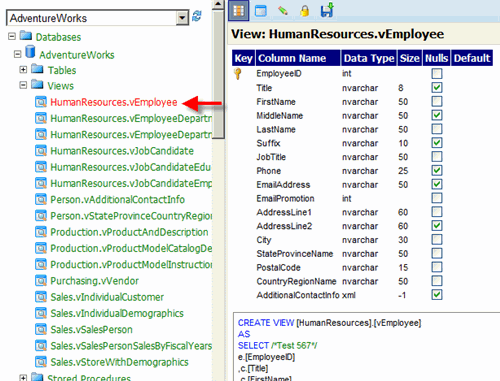Click the icon beside Sales.vIndividualDemographics
500x381 pixels.
point(41,313)
